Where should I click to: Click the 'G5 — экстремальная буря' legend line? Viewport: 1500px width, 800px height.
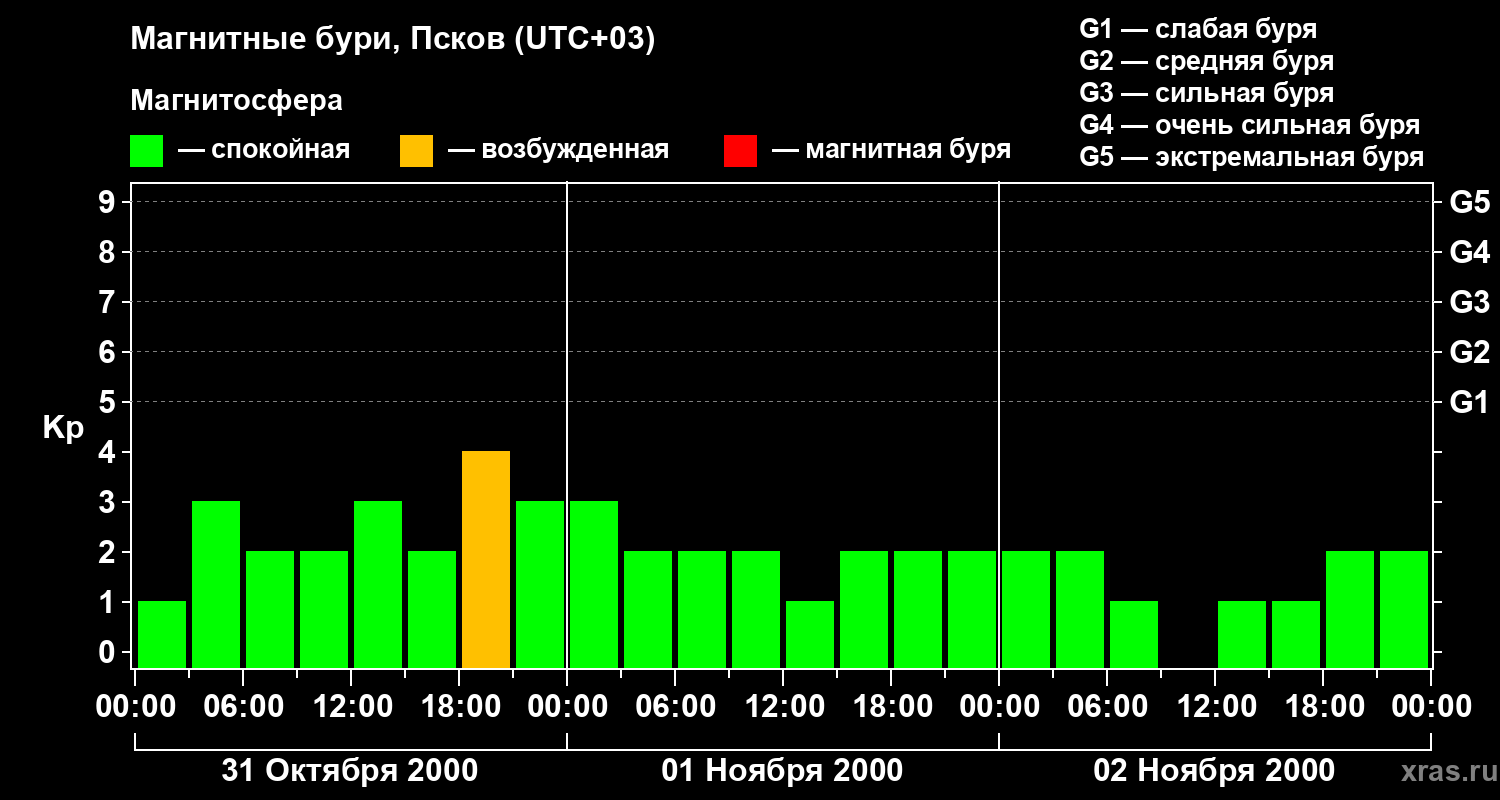[x=1251, y=158]
